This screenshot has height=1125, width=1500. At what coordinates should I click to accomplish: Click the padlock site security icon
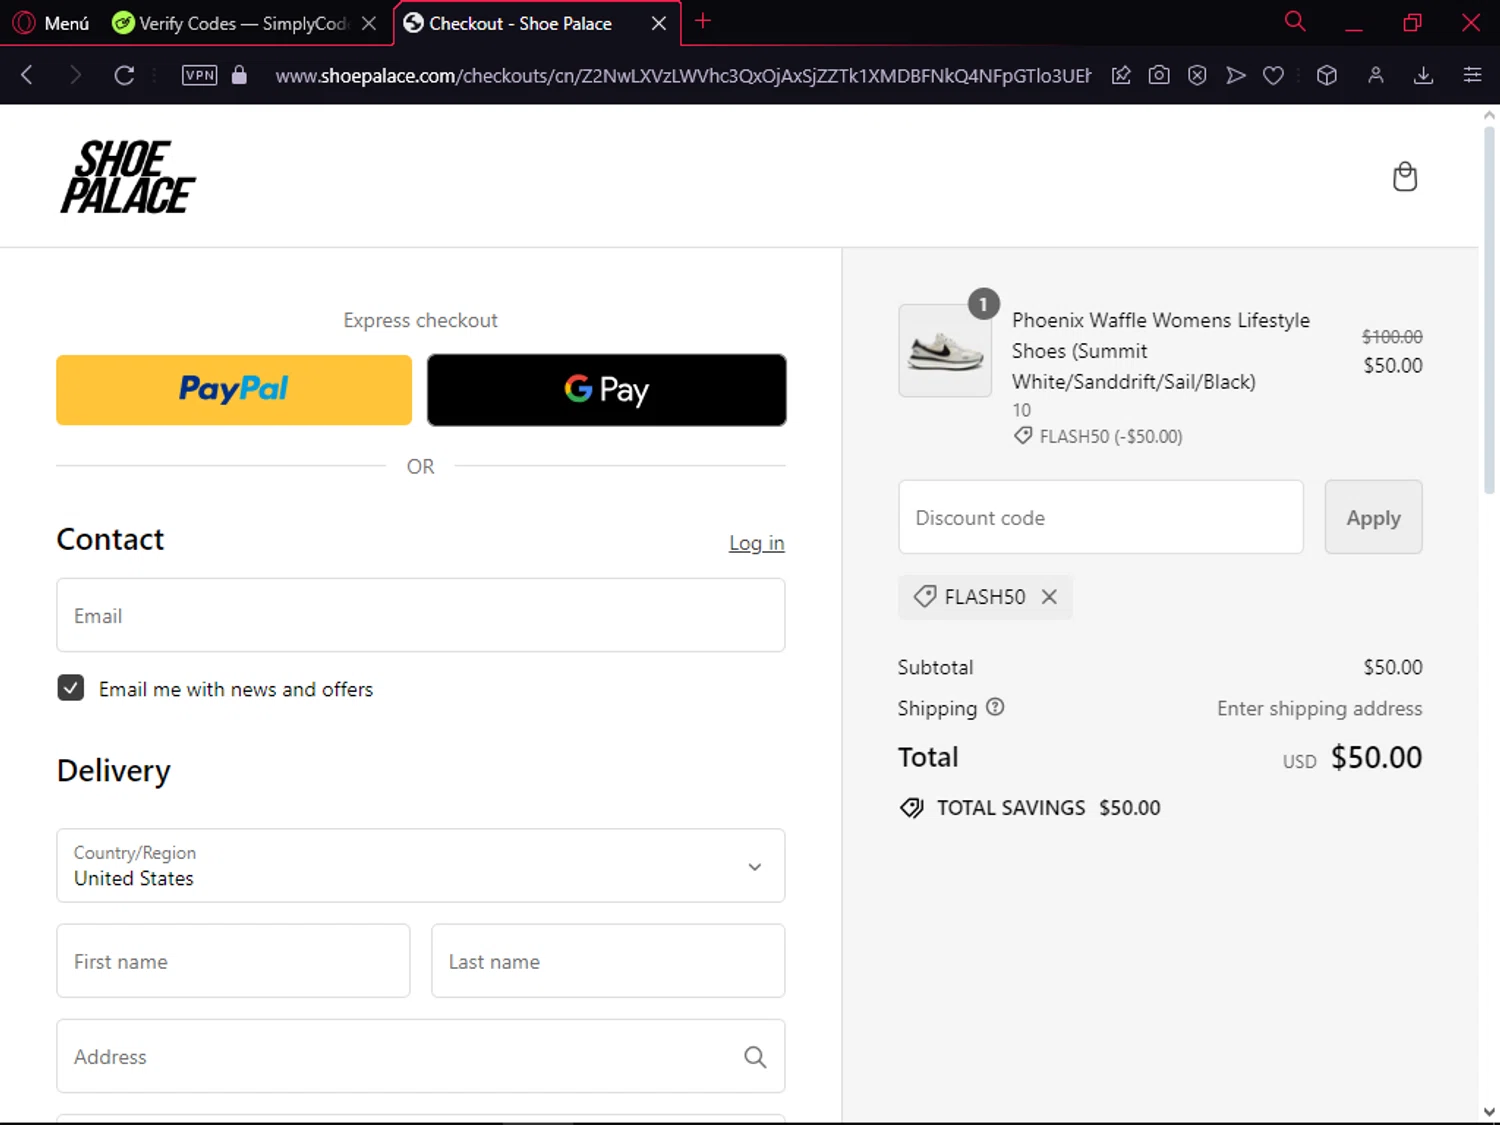239,75
